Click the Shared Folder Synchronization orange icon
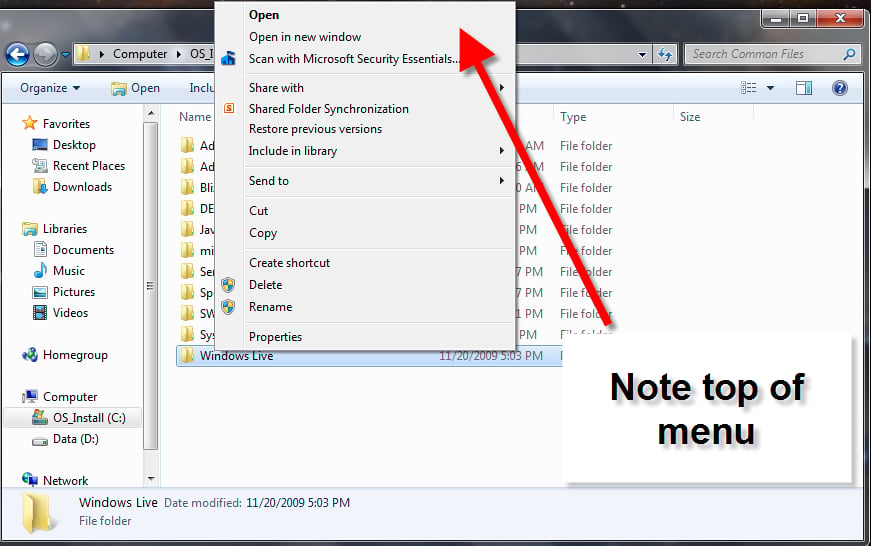871x546 pixels. (x=229, y=108)
